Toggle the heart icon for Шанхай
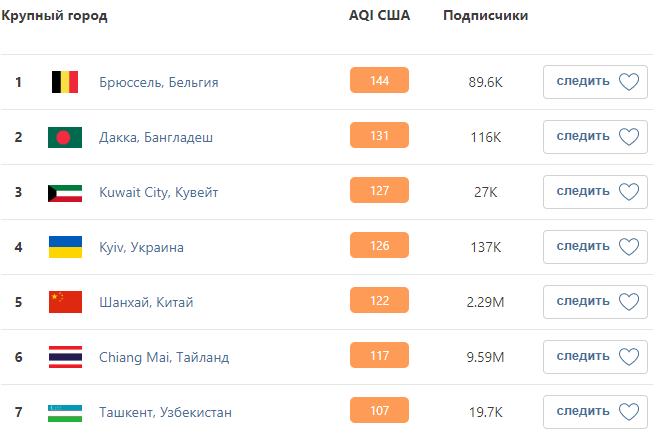672x433 pixels. [x=629, y=302]
